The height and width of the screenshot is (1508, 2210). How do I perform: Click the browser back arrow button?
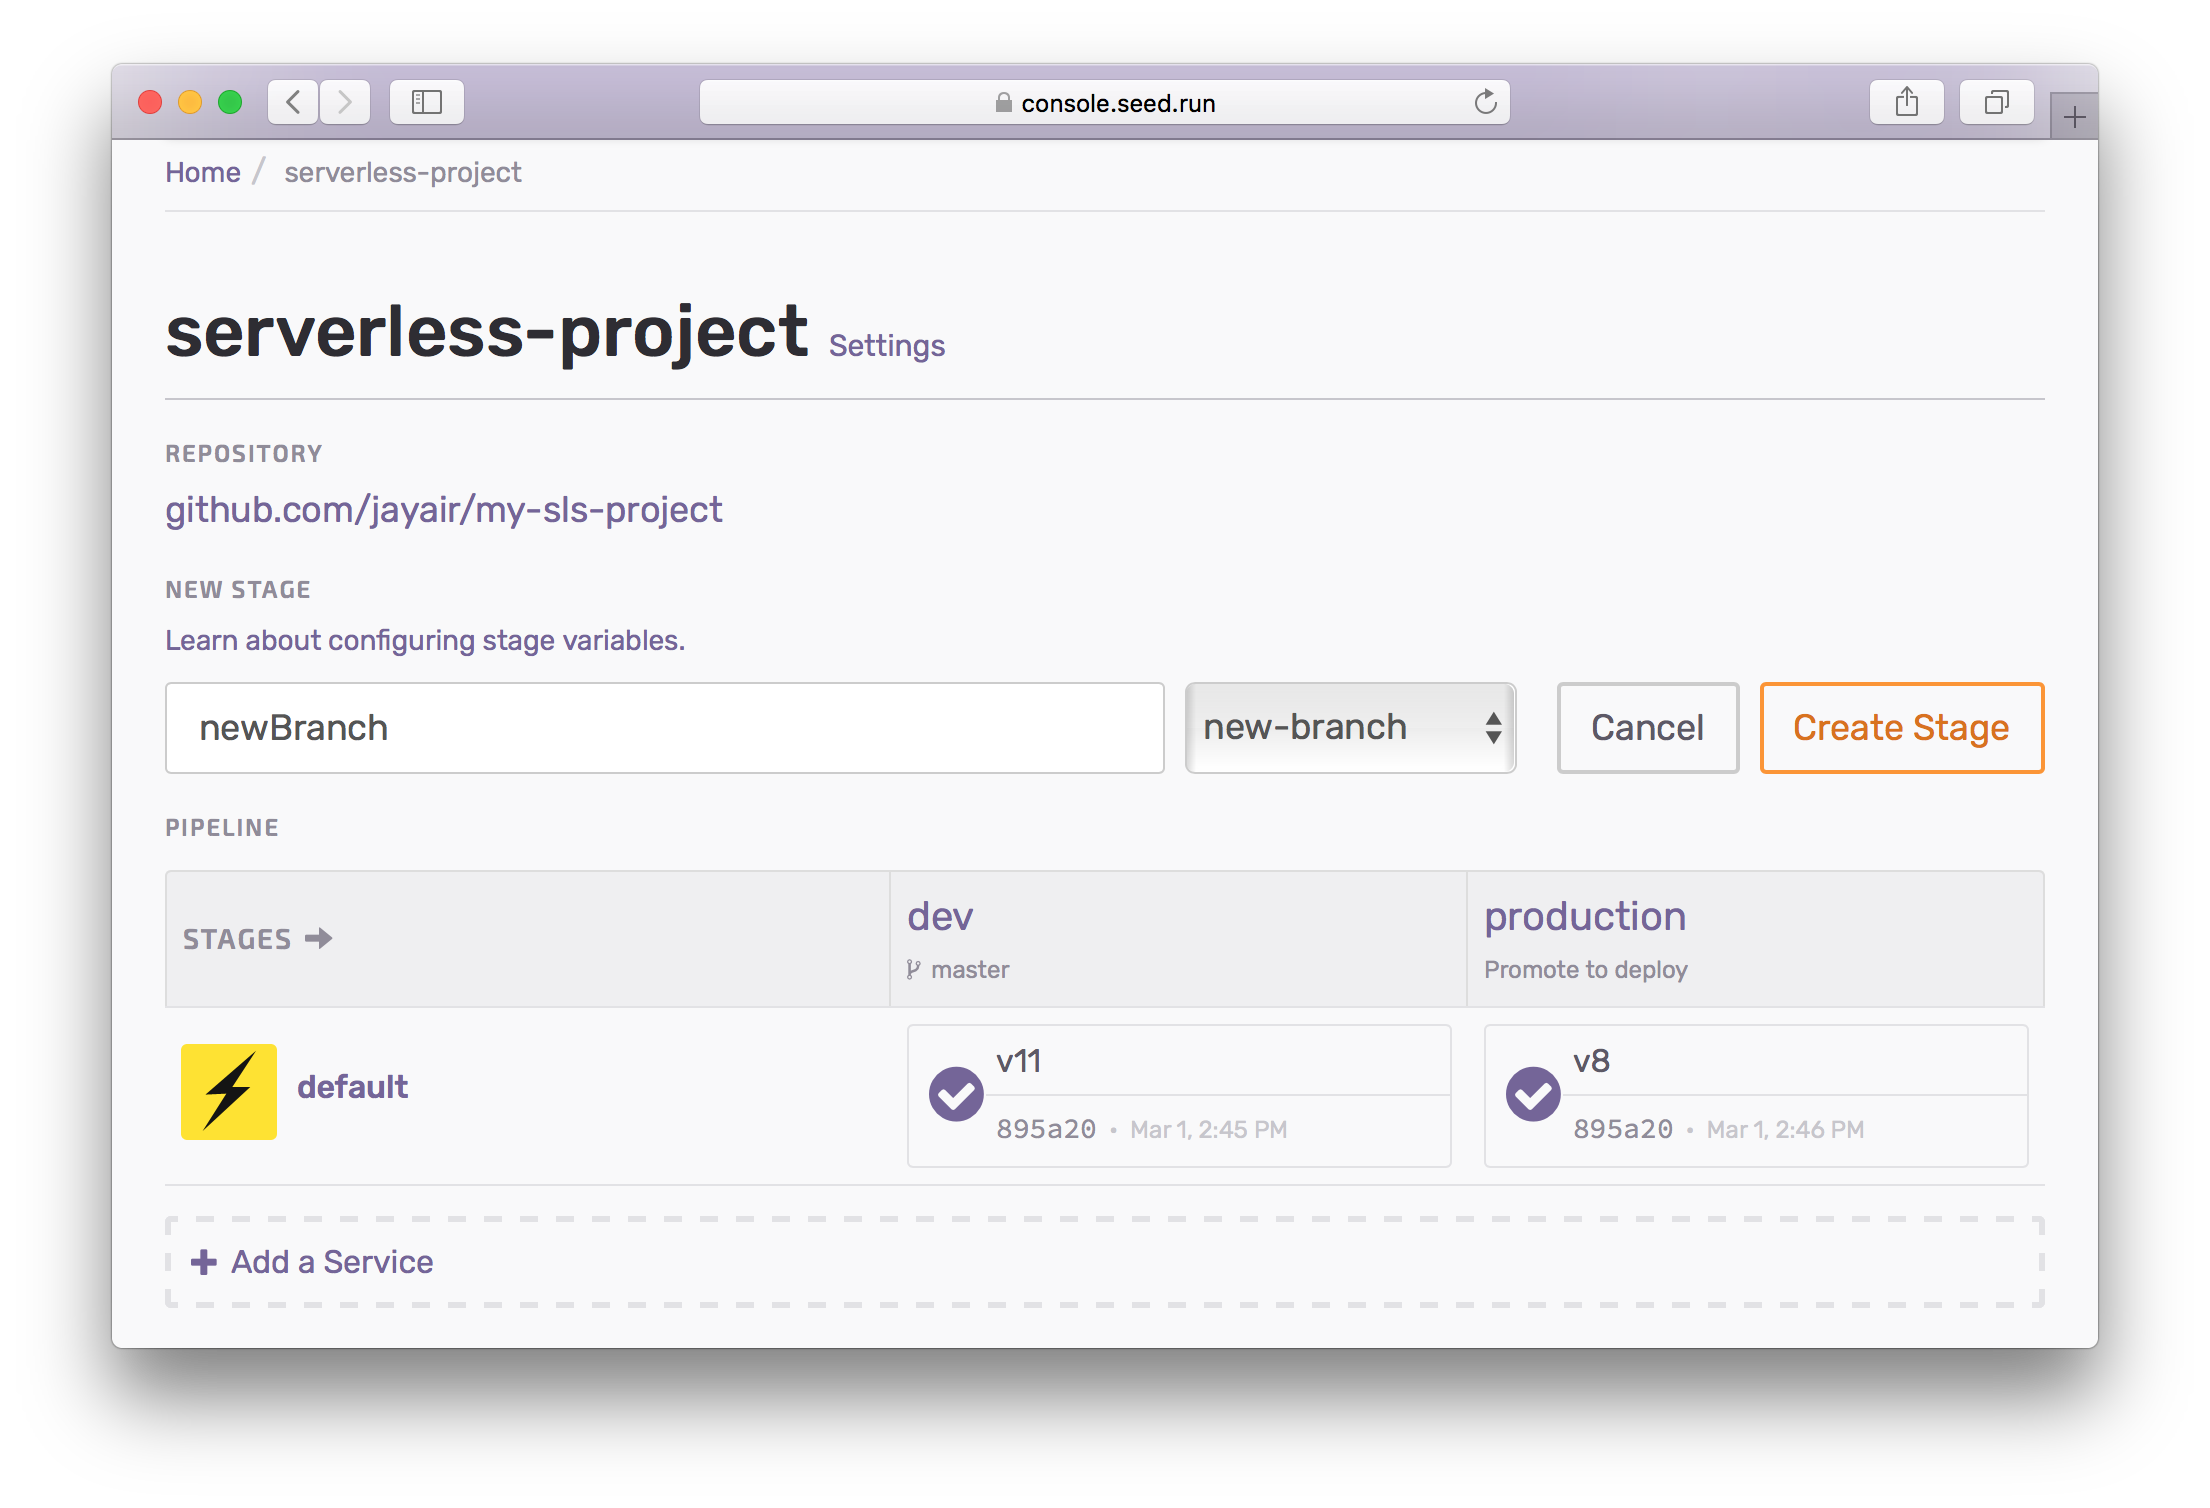click(x=293, y=102)
